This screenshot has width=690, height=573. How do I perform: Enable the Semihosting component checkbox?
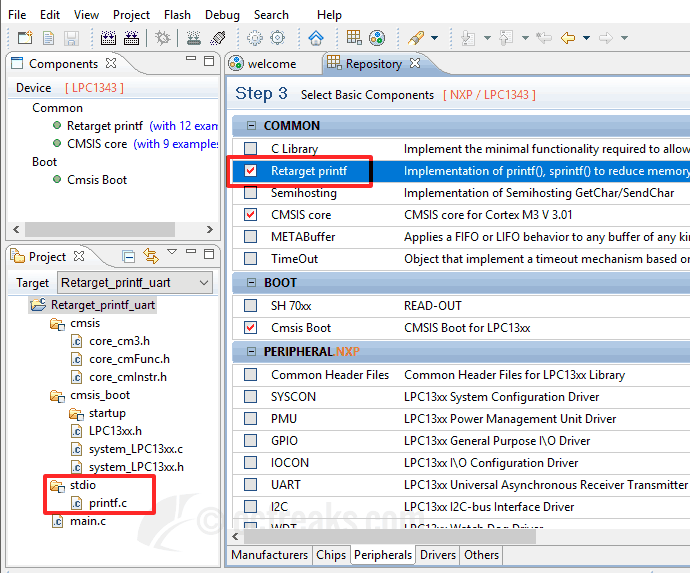(250, 192)
